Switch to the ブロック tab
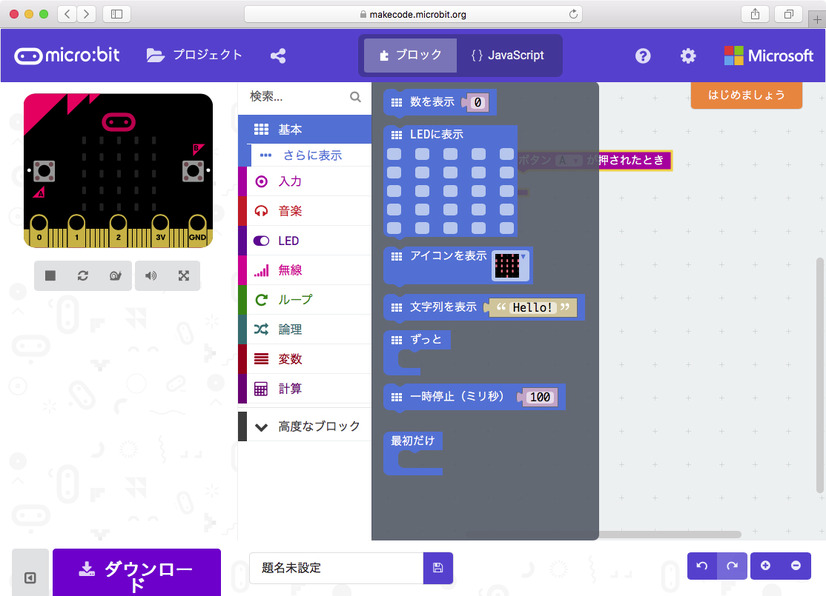 tap(410, 55)
